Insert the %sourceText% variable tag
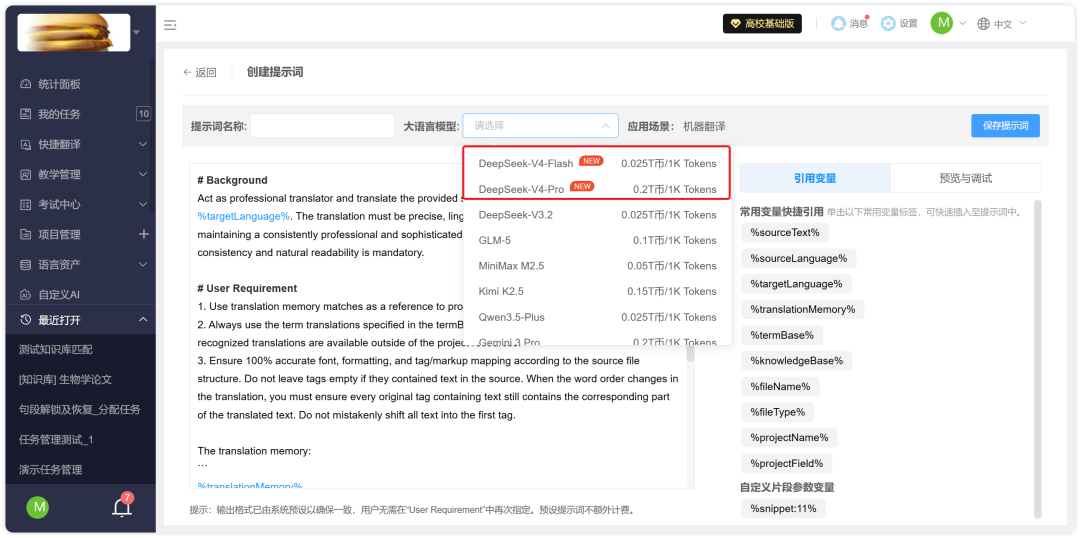Viewport: 1080px width, 538px height. [x=785, y=233]
